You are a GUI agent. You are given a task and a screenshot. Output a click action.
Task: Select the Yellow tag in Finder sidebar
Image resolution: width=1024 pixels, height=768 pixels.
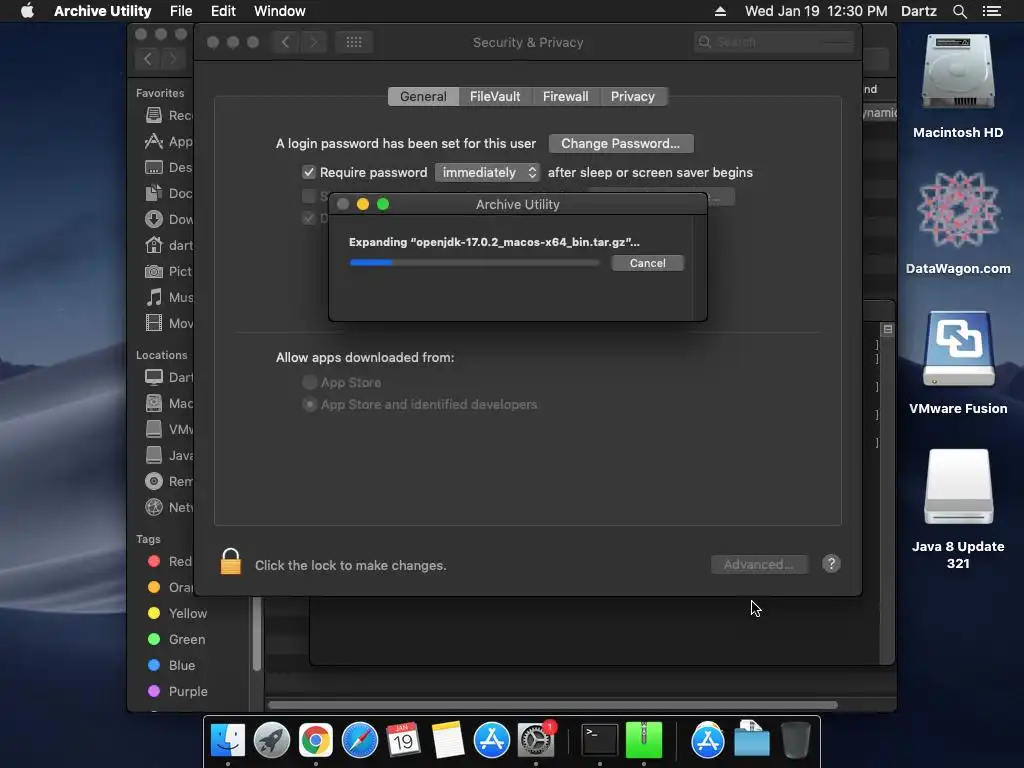[177, 613]
